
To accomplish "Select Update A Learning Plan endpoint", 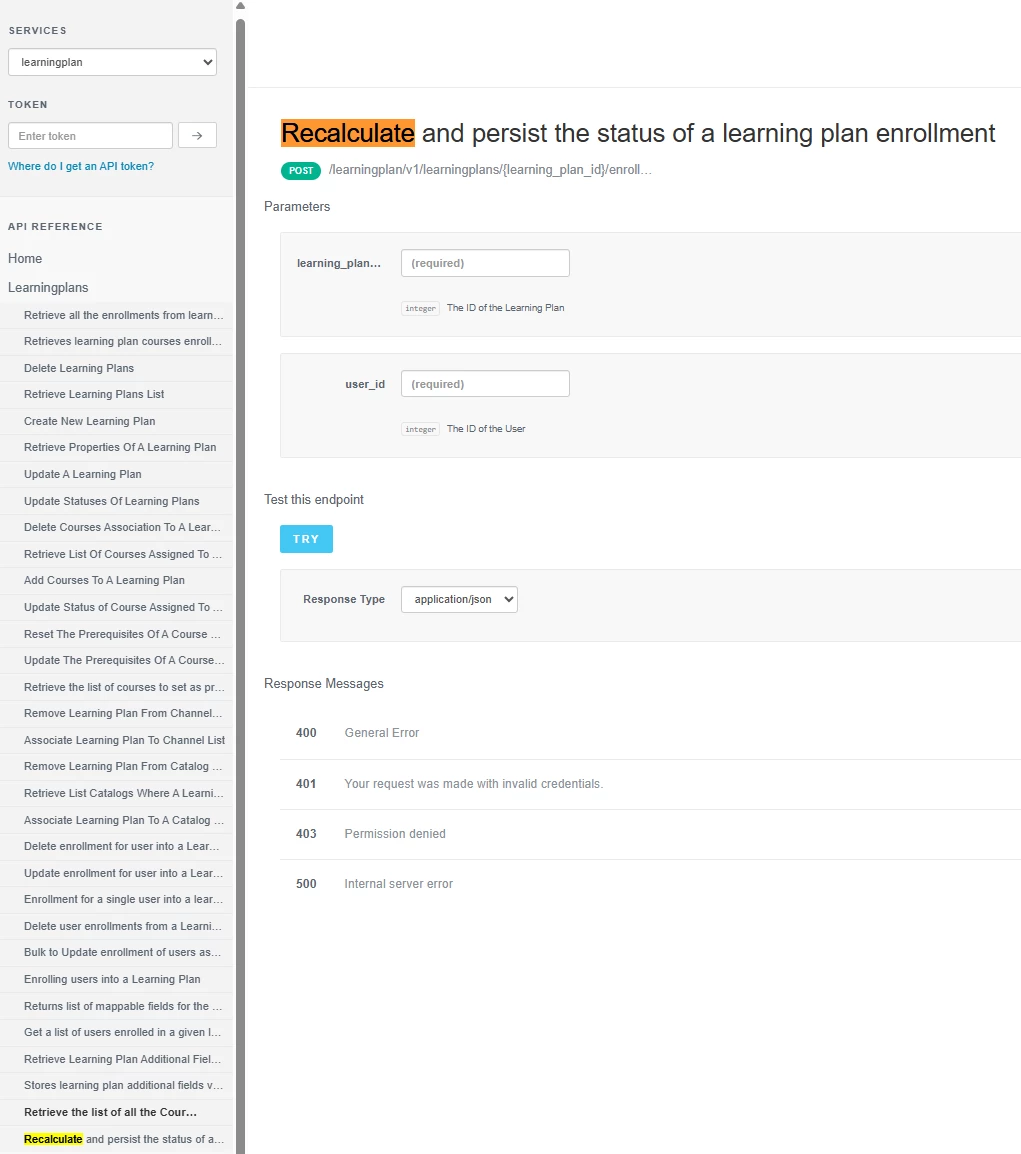I will tap(83, 474).
